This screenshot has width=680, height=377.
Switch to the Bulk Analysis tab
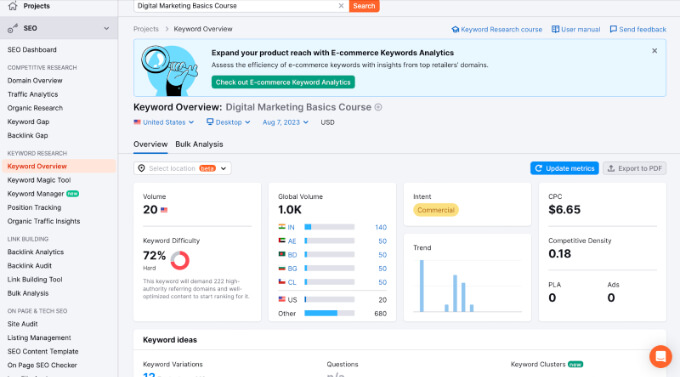tap(199, 144)
